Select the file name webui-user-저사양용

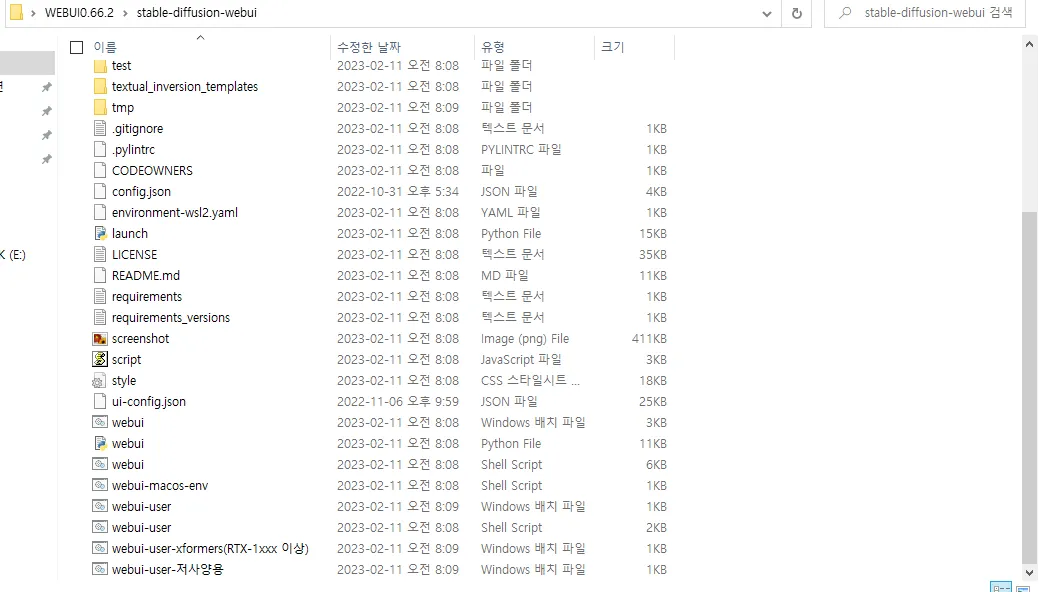coord(168,569)
